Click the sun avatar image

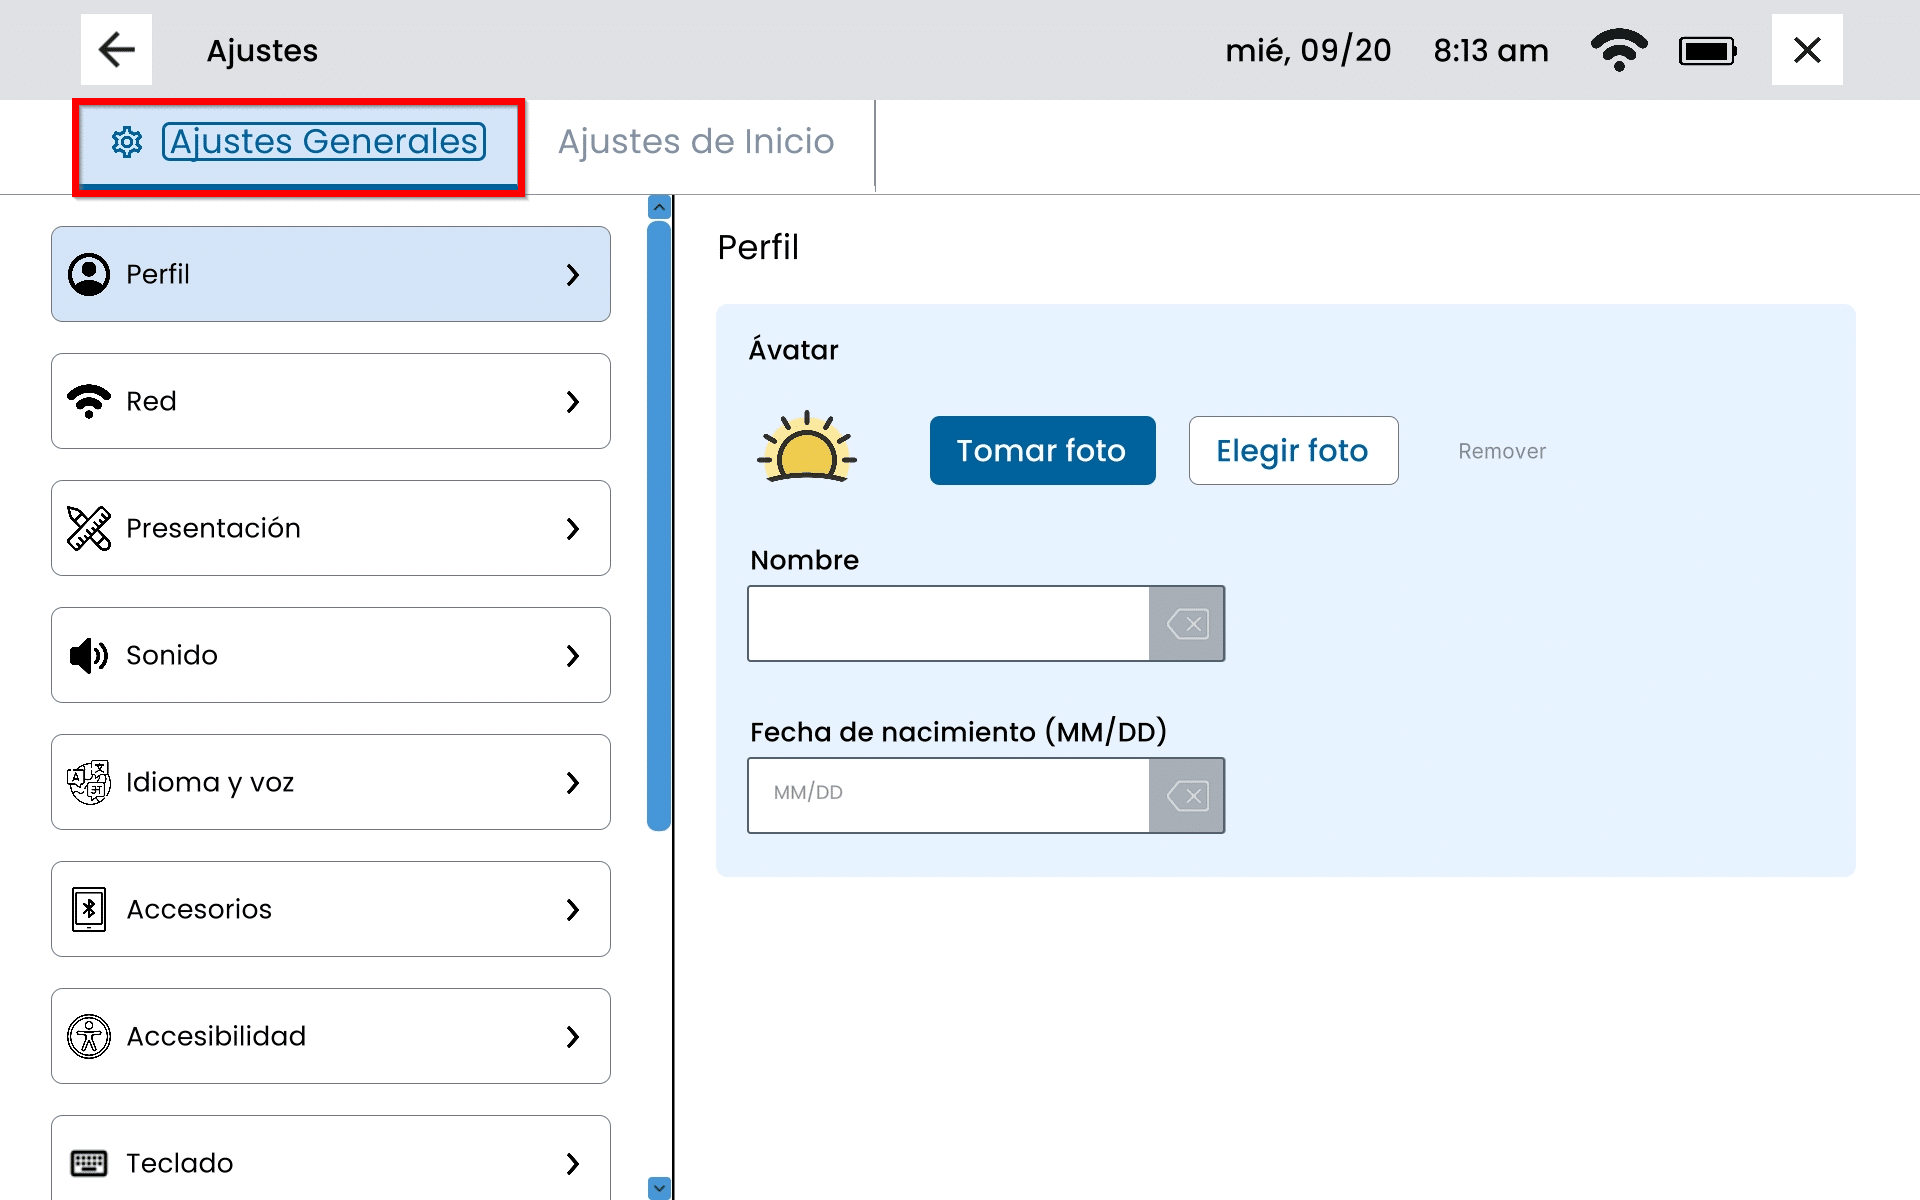806,448
